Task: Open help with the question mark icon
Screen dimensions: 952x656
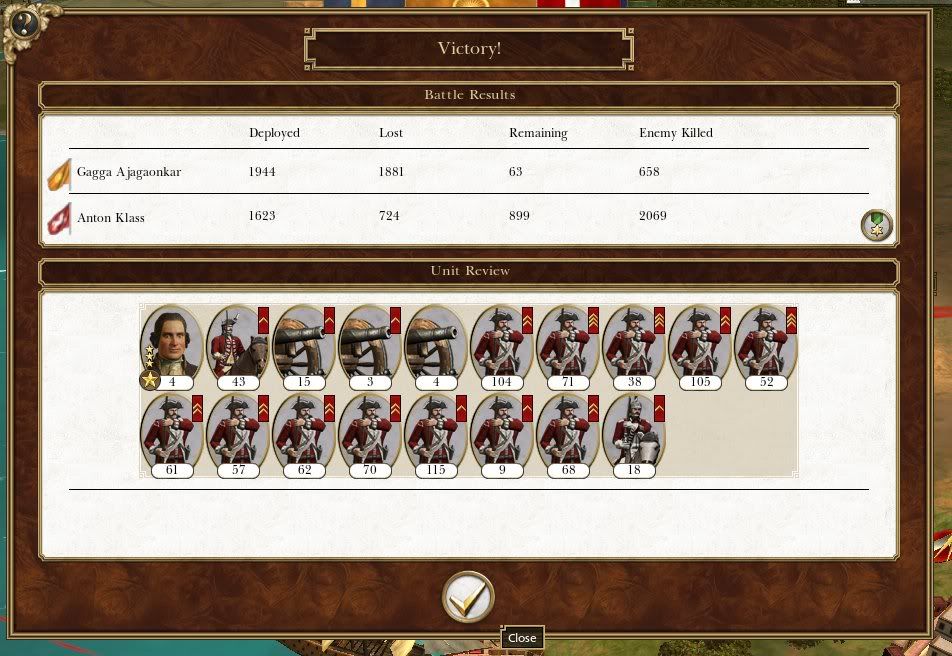Action: (24, 24)
